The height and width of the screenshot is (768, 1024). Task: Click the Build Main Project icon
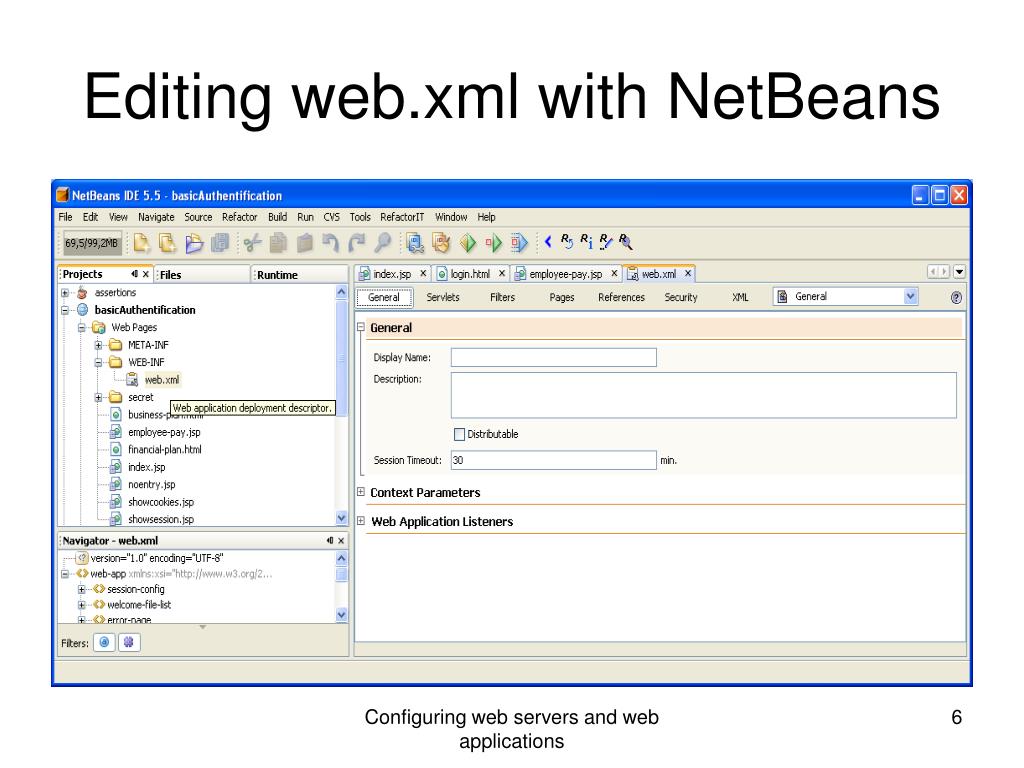[415, 243]
